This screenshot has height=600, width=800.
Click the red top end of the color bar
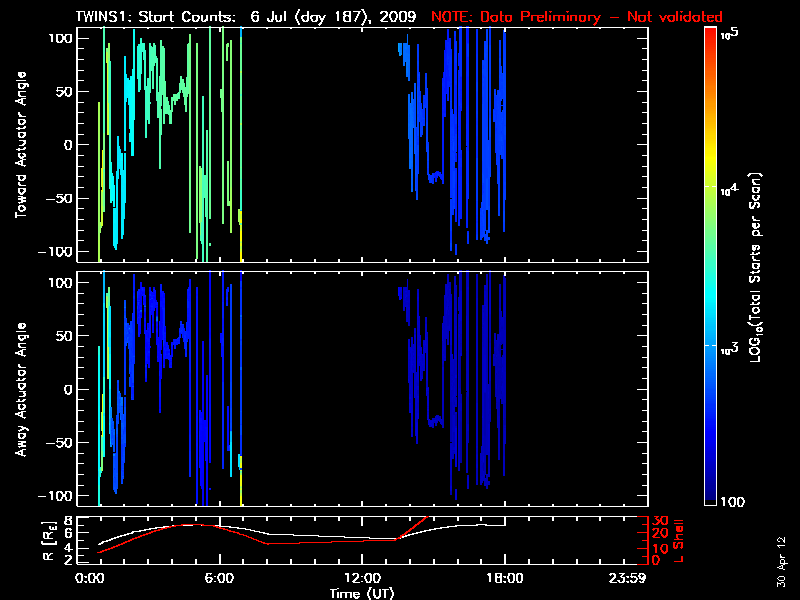(x=710, y=34)
